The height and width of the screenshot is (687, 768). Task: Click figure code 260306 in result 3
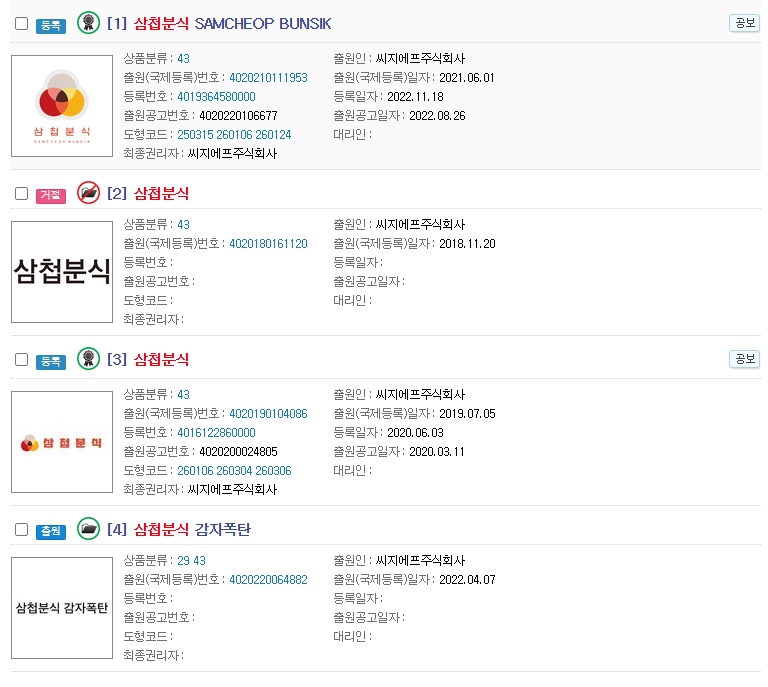click(273, 471)
